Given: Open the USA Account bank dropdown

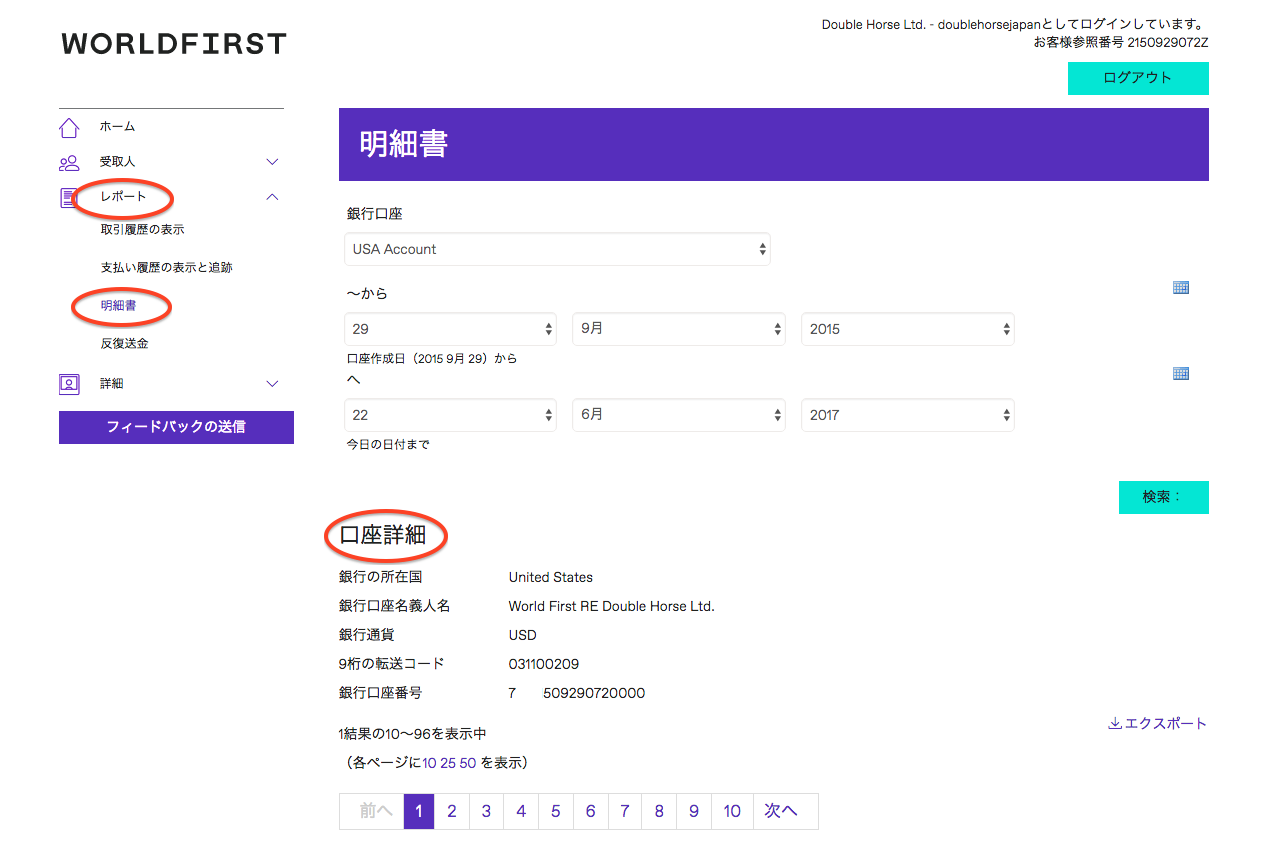Looking at the screenshot, I should click(557, 249).
